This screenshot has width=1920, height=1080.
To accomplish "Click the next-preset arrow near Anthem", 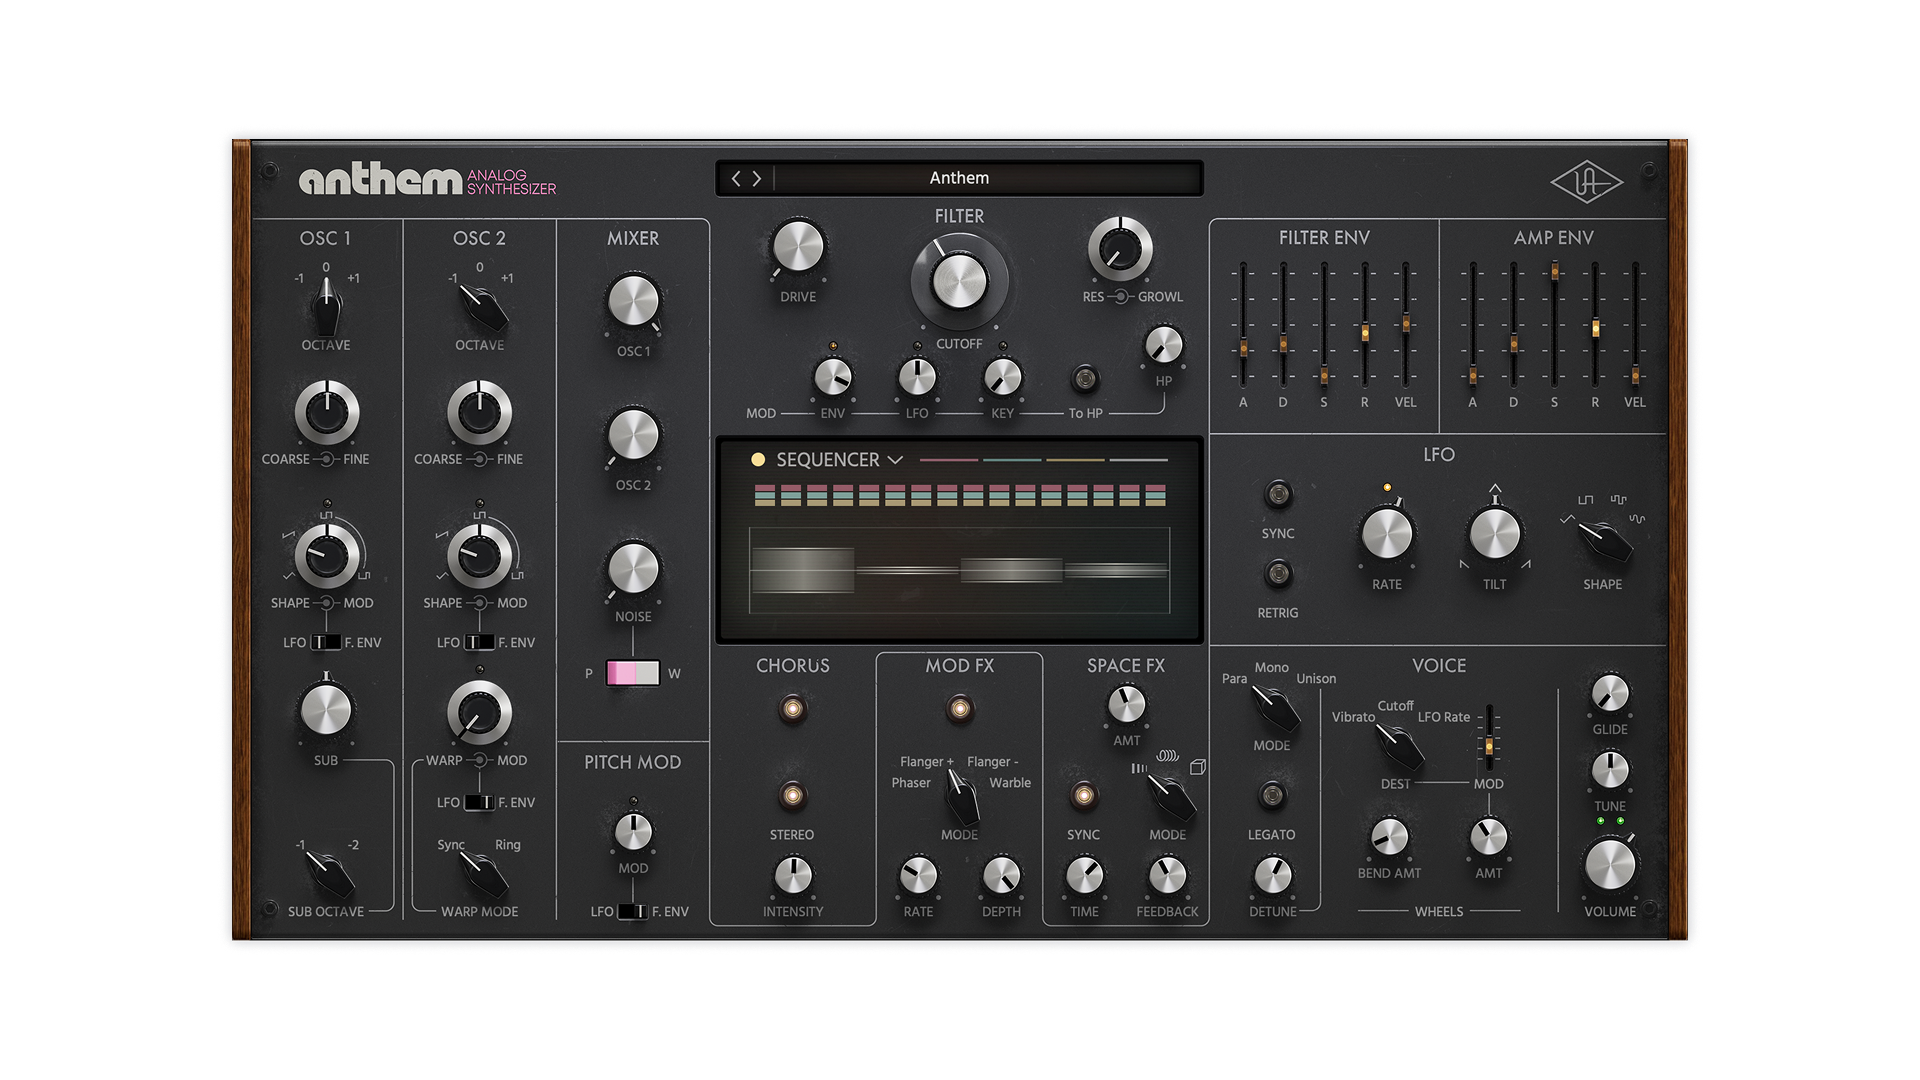I will click(758, 177).
